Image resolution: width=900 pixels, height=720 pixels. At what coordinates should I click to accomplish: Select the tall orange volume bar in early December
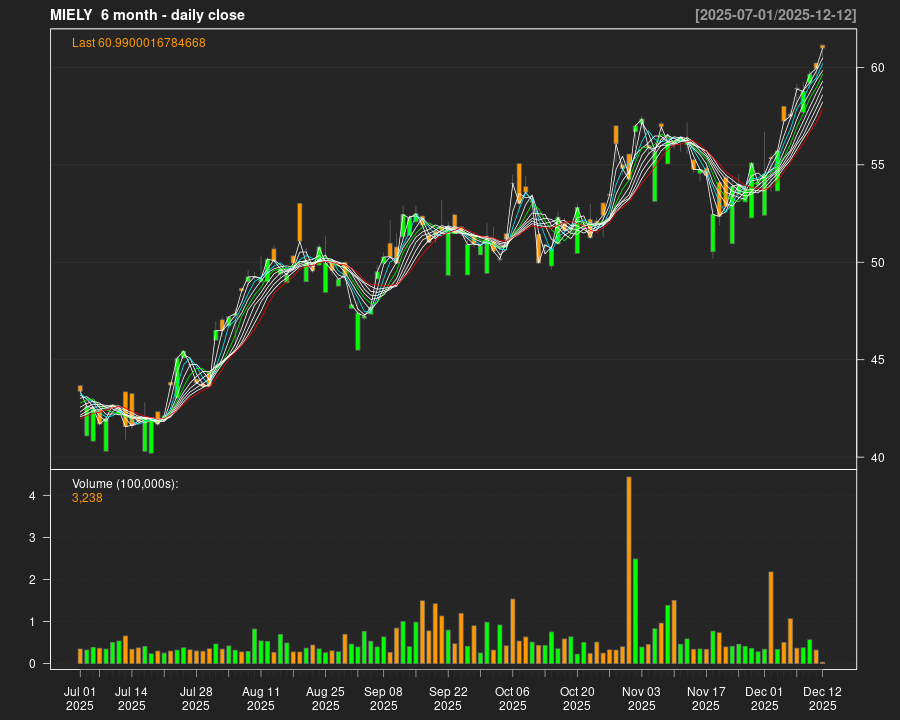click(x=771, y=617)
